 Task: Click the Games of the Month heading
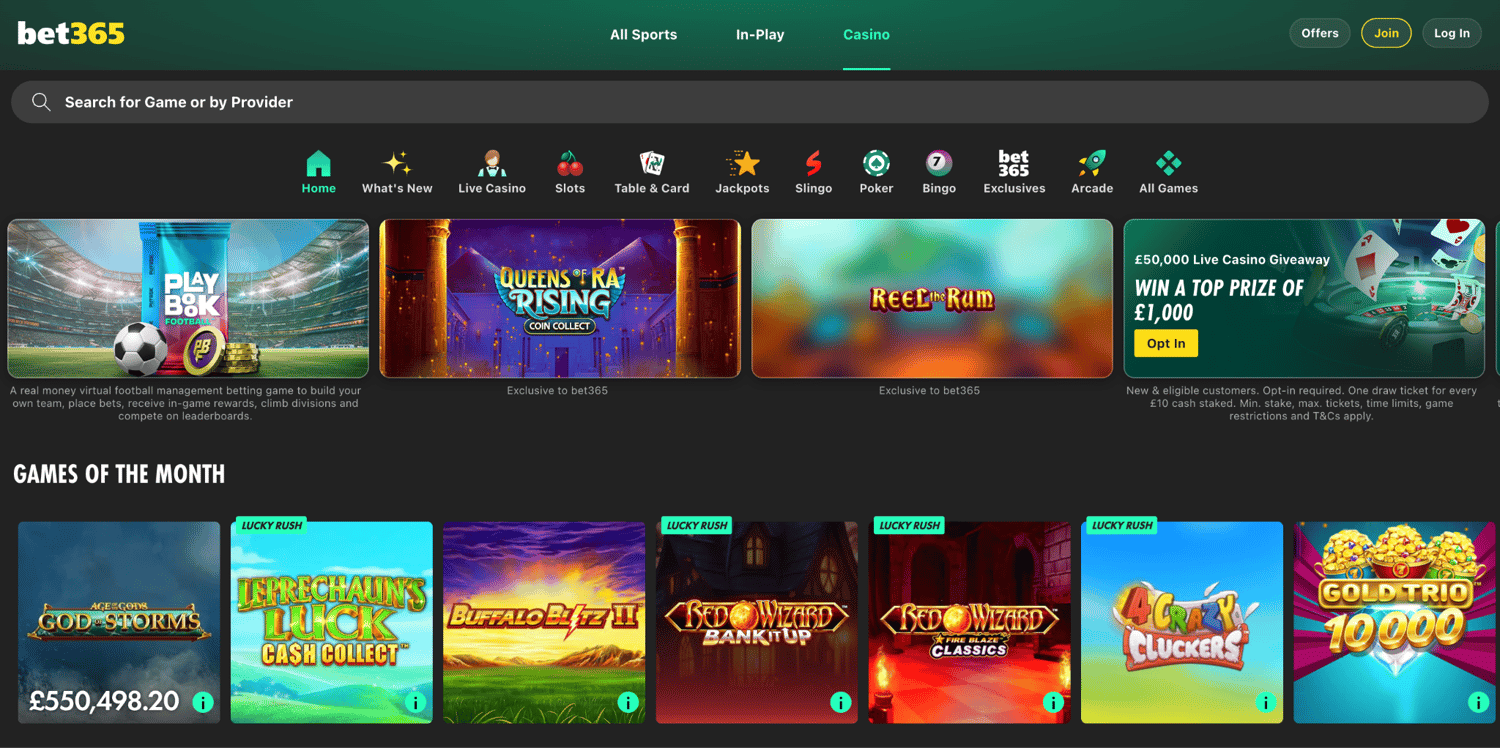pos(119,474)
